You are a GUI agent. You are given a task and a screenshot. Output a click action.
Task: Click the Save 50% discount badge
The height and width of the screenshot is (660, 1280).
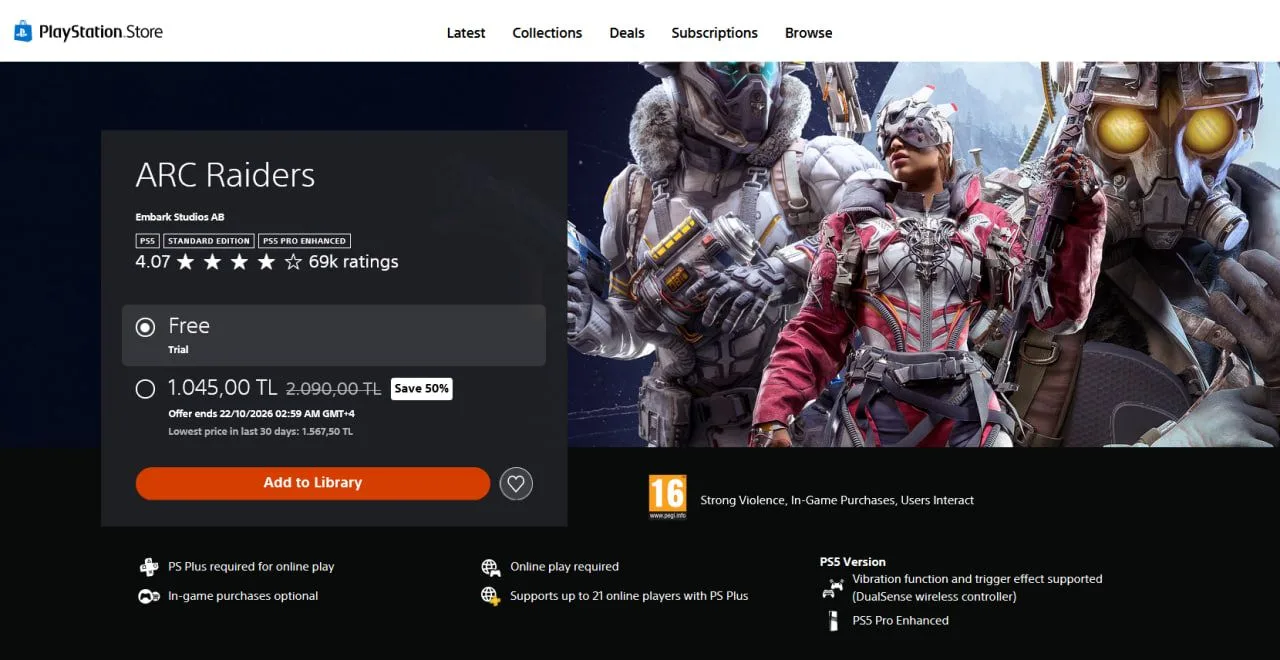[421, 388]
